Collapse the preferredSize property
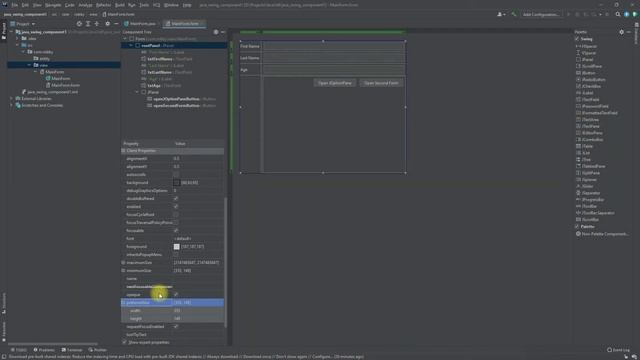 pos(123,302)
